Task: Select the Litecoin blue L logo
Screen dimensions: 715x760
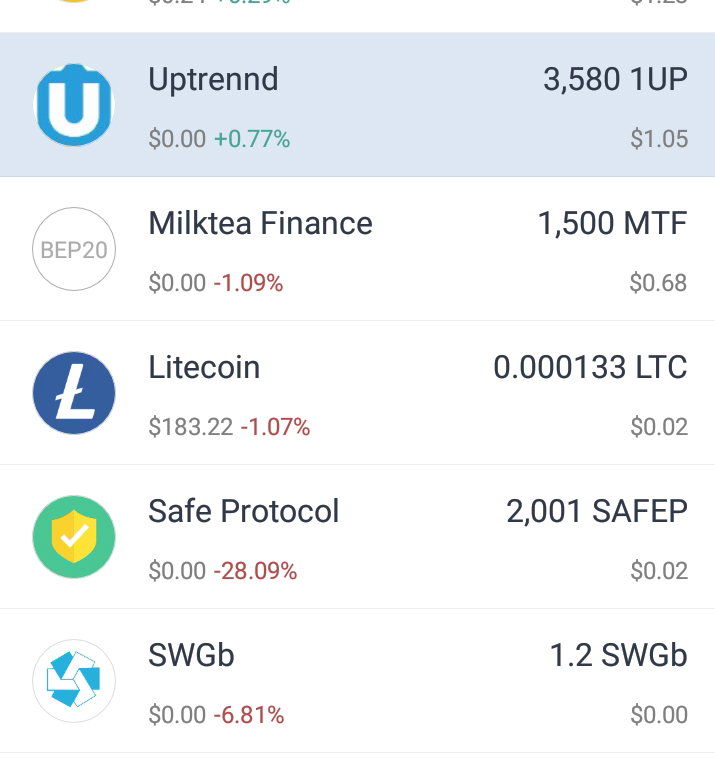Action: point(74,393)
